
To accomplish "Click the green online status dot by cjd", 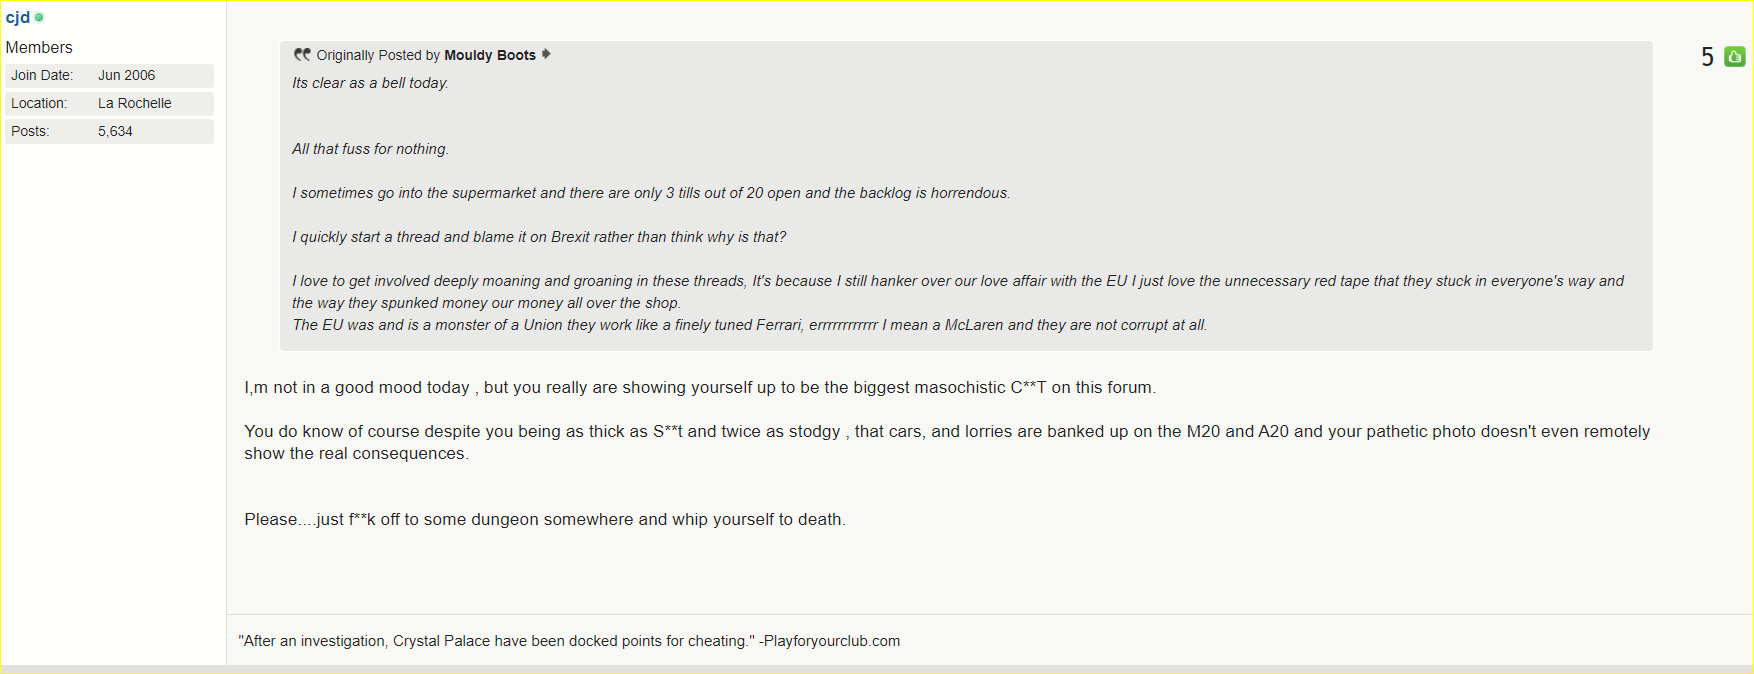I will [39, 17].
